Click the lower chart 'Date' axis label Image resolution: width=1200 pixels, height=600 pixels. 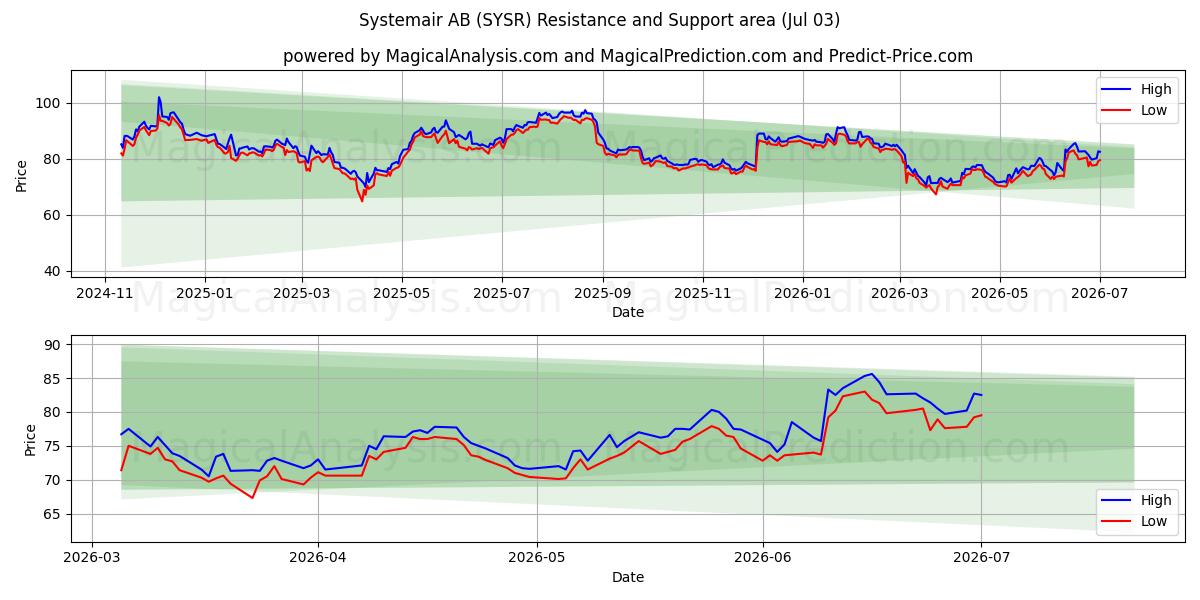[628, 577]
